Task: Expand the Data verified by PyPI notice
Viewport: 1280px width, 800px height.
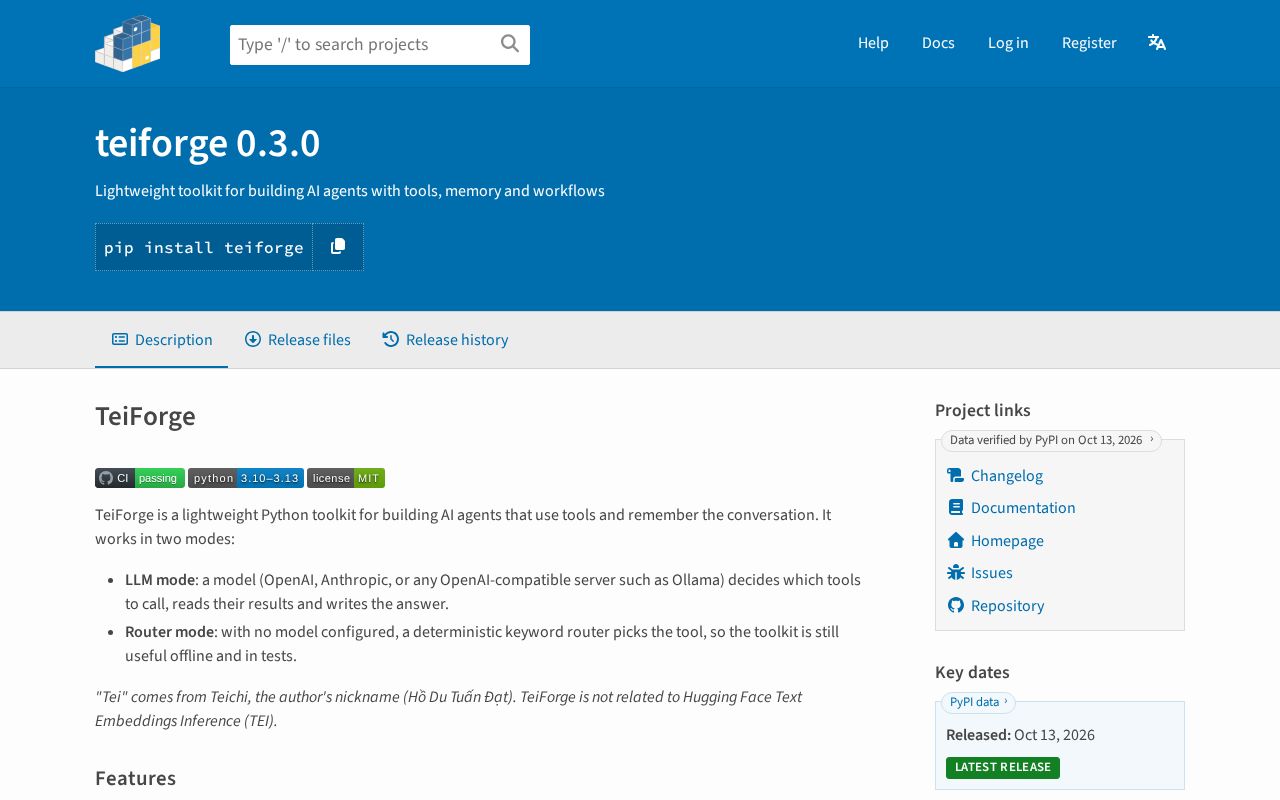Action: pyautogui.click(x=1051, y=440)
